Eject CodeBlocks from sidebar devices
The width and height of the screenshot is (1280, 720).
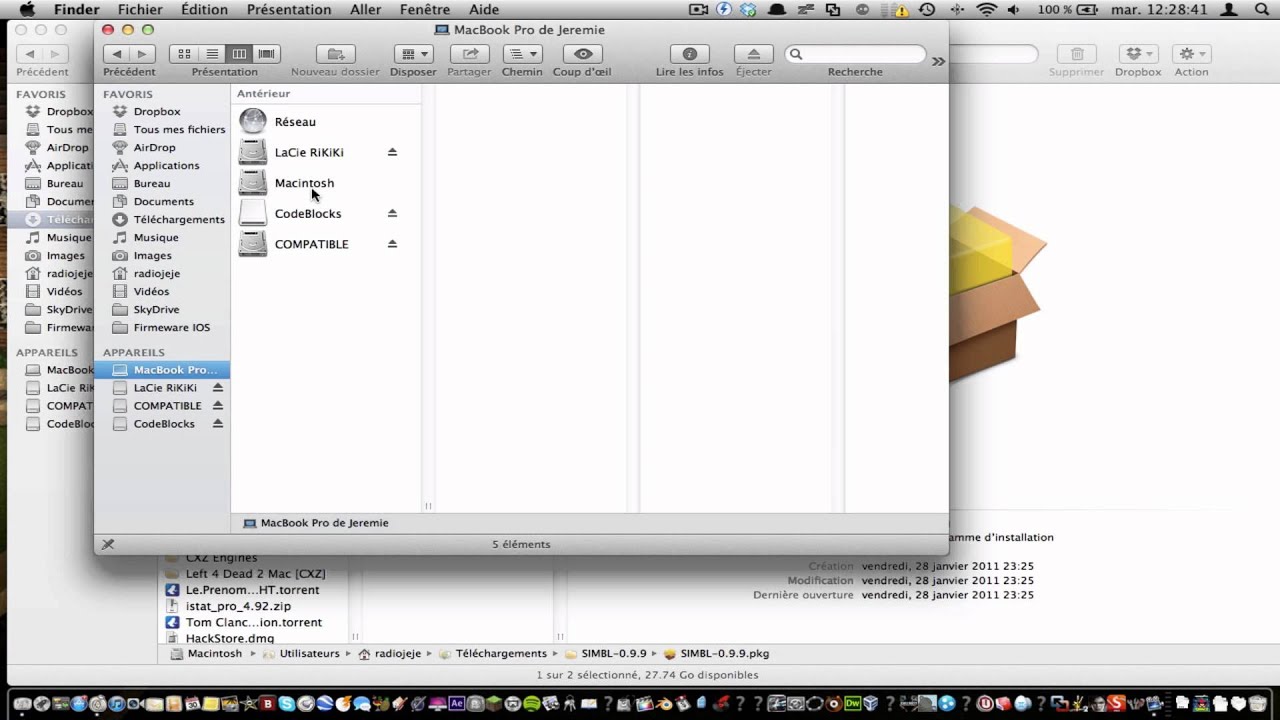pos(217,424)
